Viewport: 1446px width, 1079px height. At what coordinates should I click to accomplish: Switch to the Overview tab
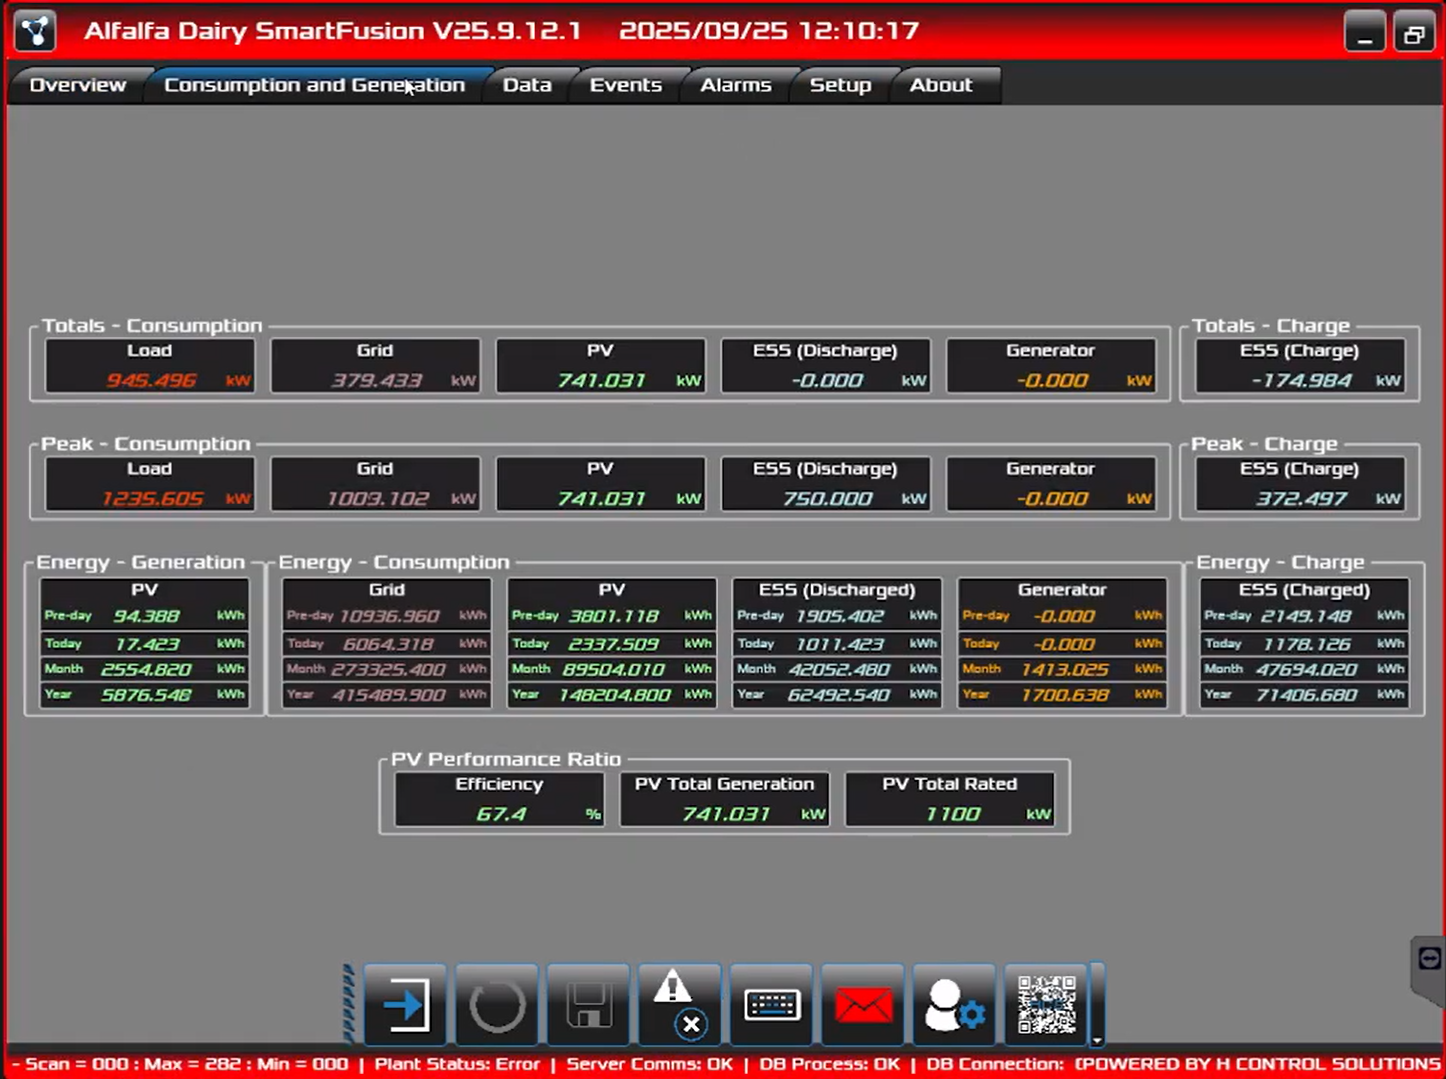pos(78,85)
